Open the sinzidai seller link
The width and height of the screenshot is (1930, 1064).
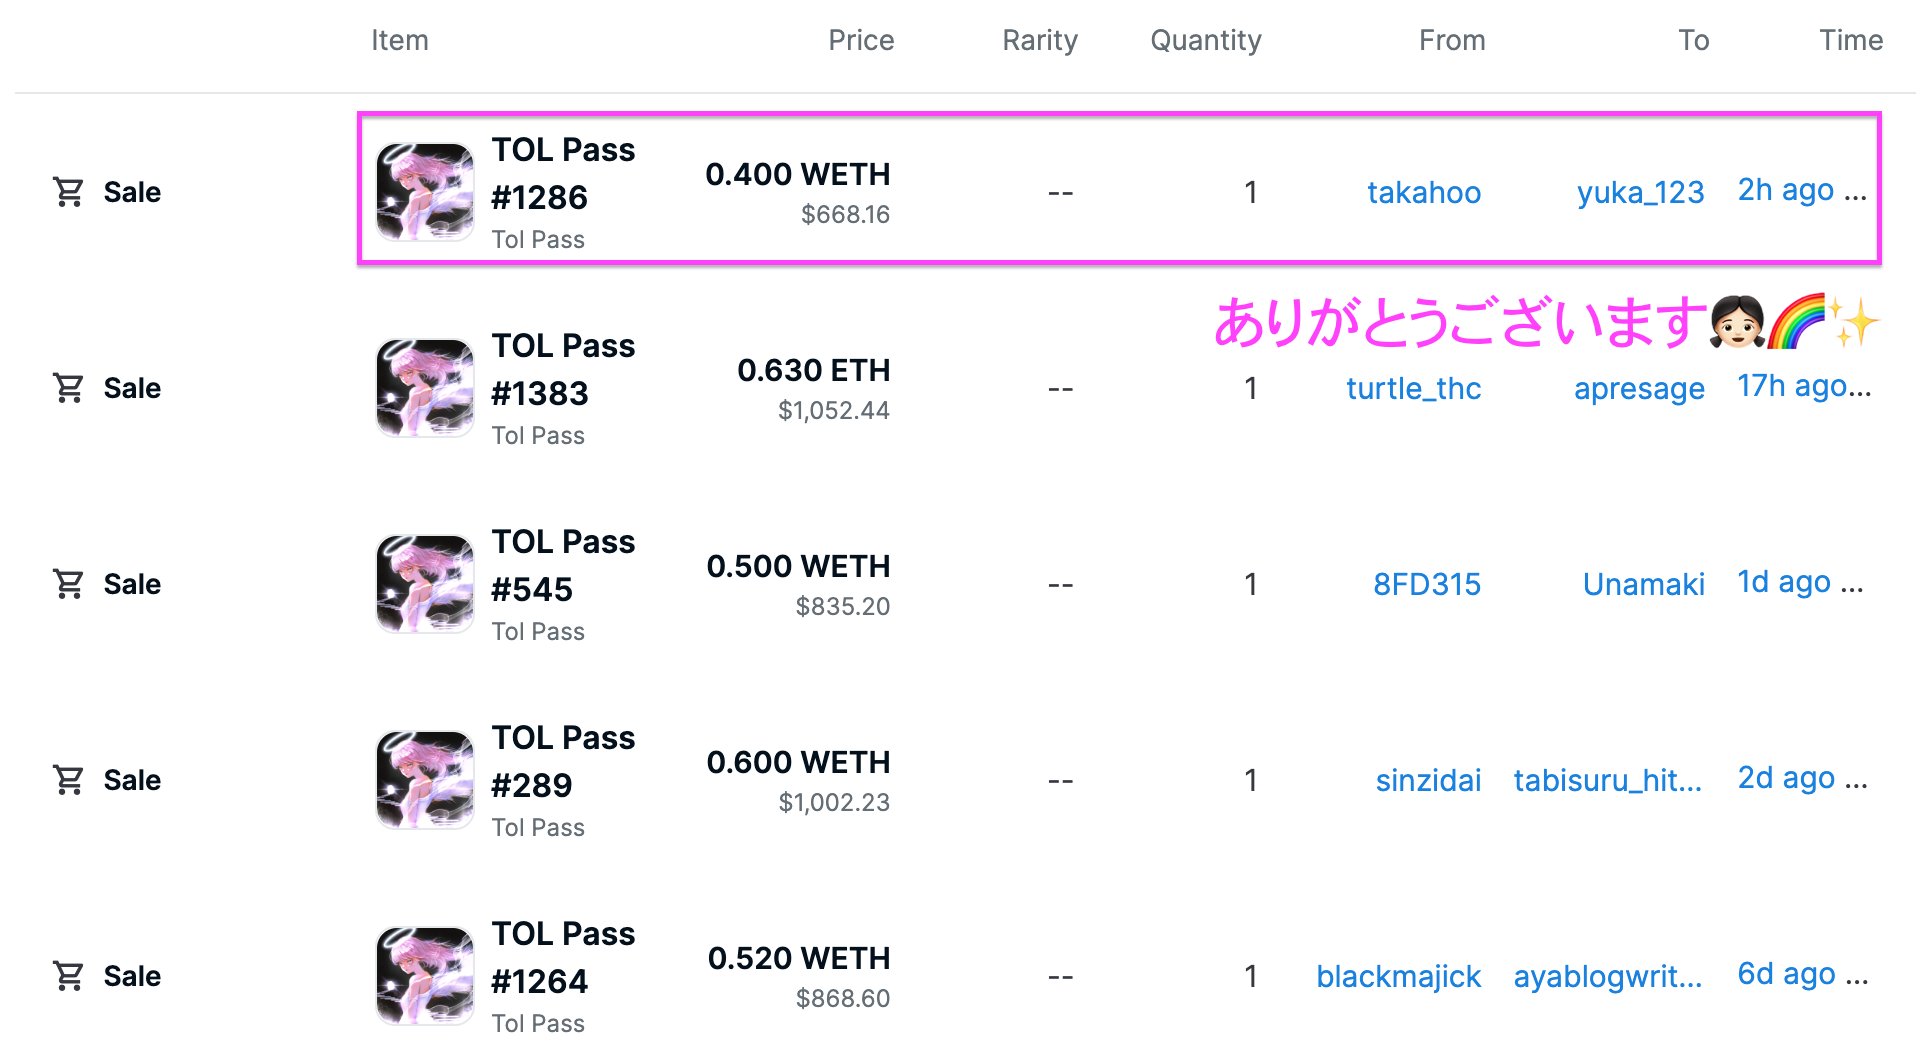pyautogui.click(x=1428, y=780)
